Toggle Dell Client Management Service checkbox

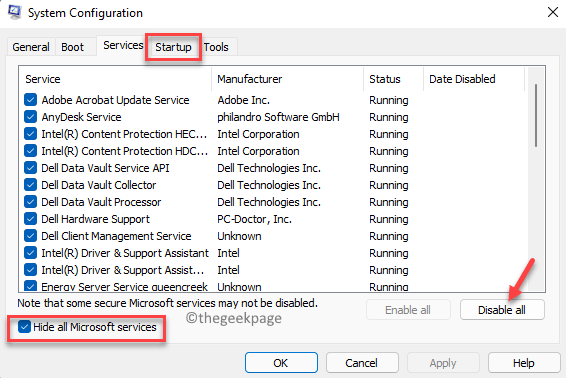[30, 235]
